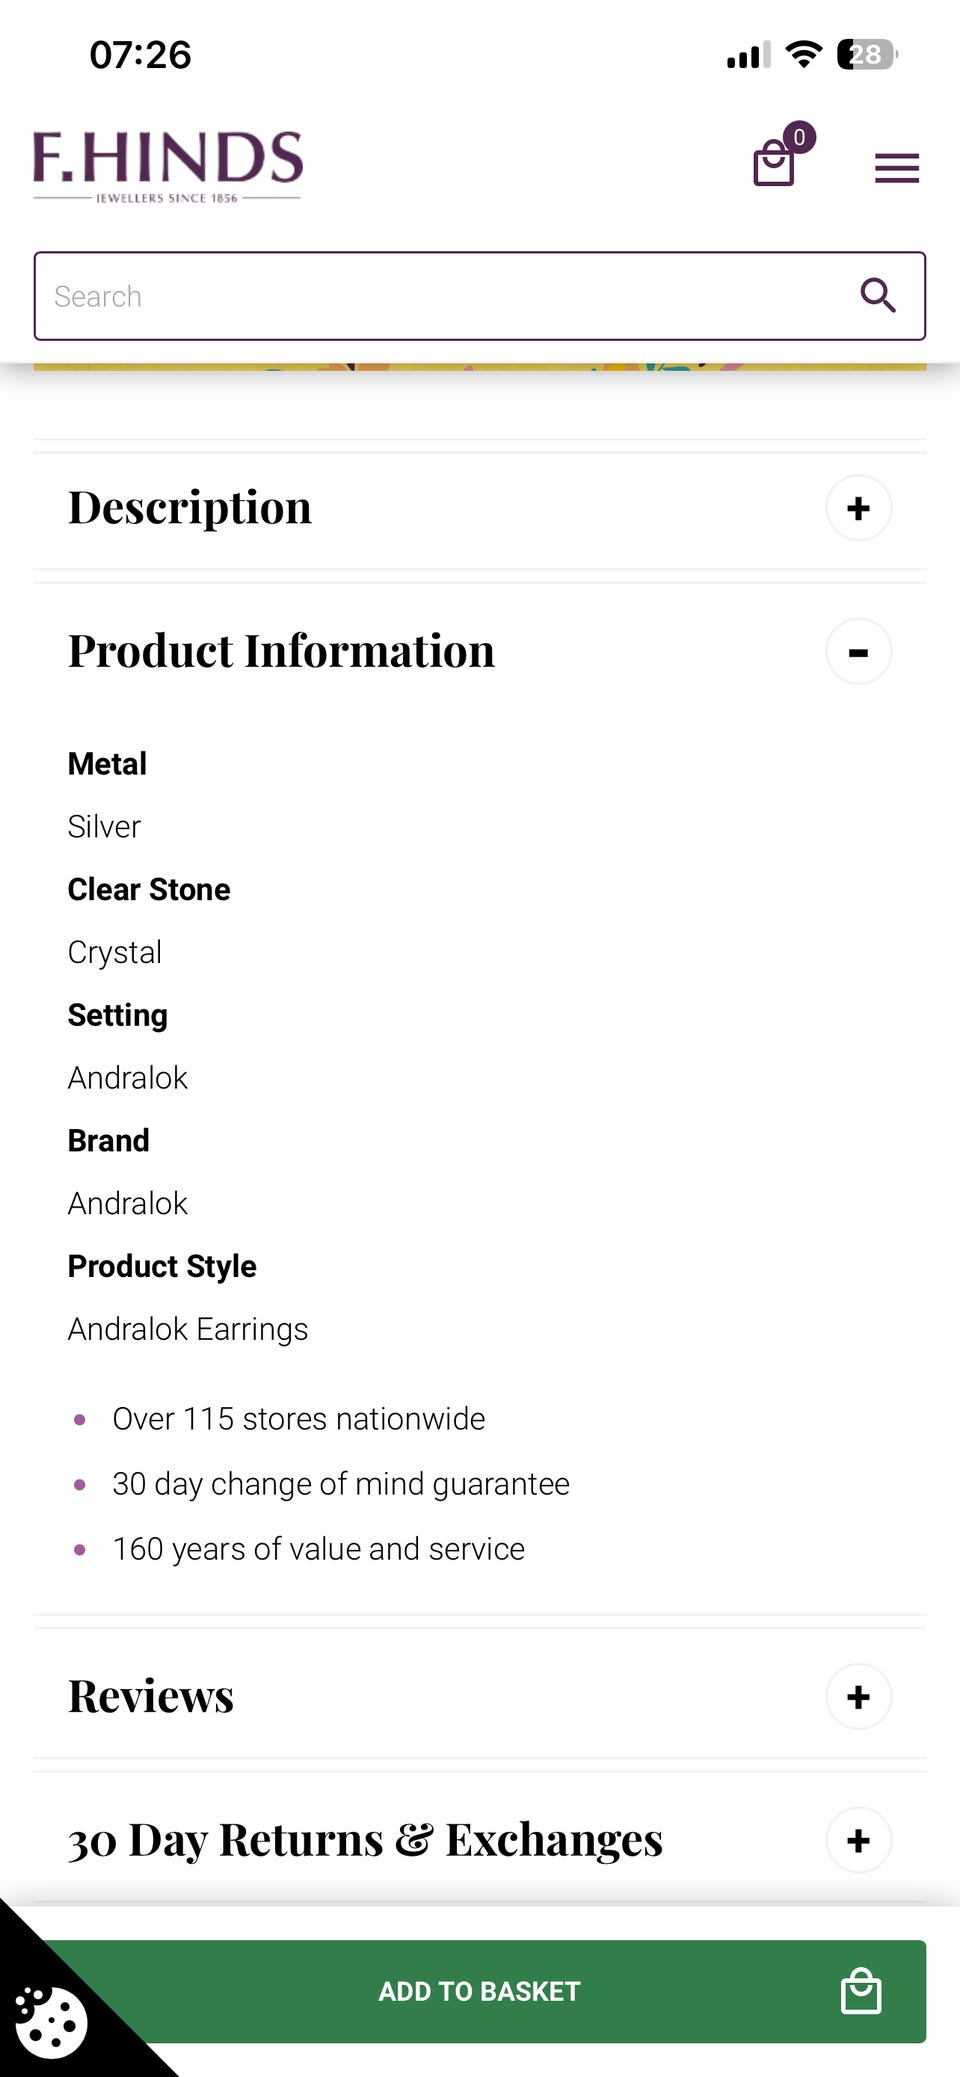Tap the basket item count badge
This screenshot has width=960, height=2077.
(x=799, y=137)
